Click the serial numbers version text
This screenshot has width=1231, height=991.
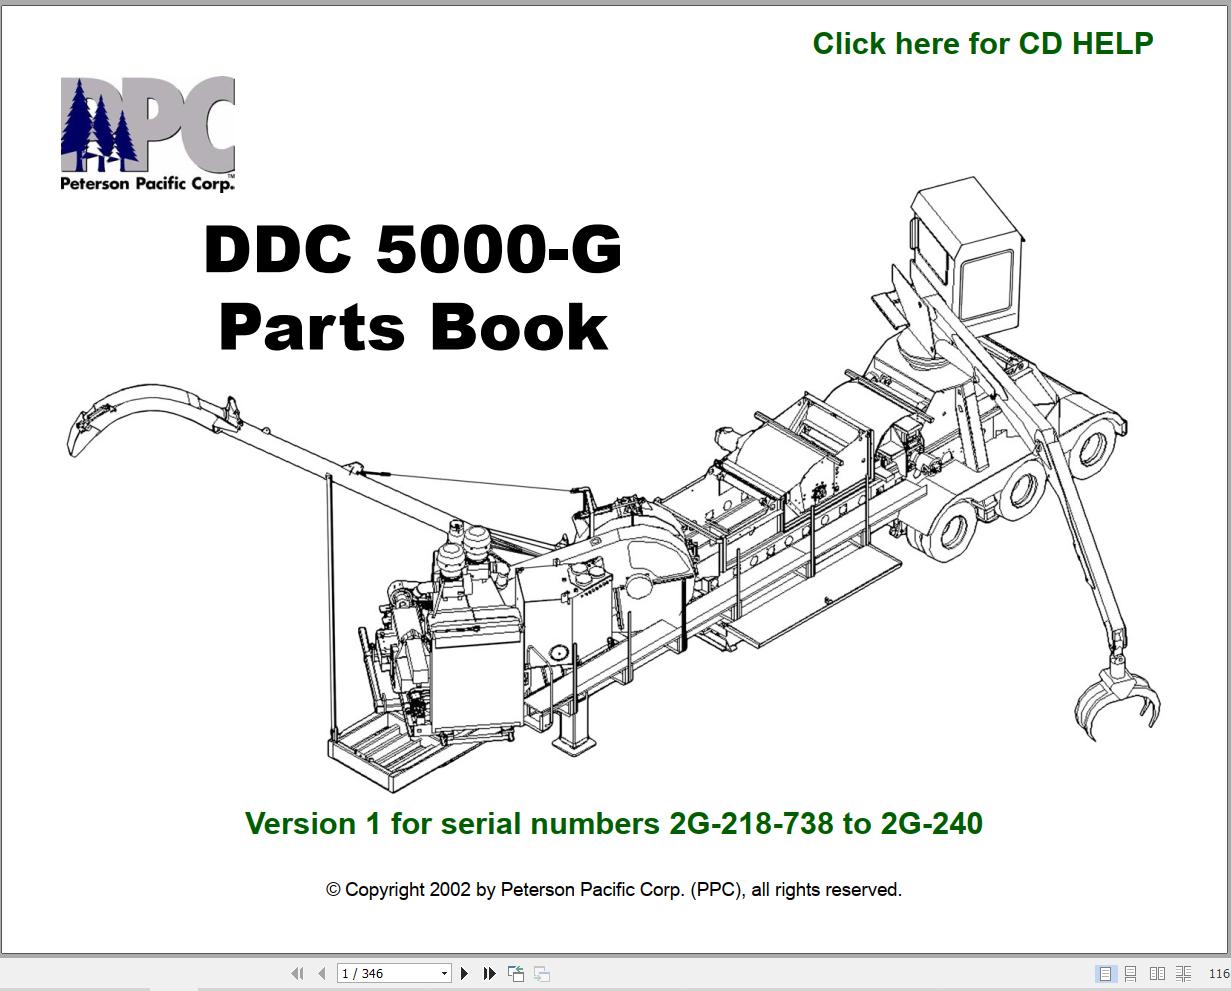[x=614, y=823]
